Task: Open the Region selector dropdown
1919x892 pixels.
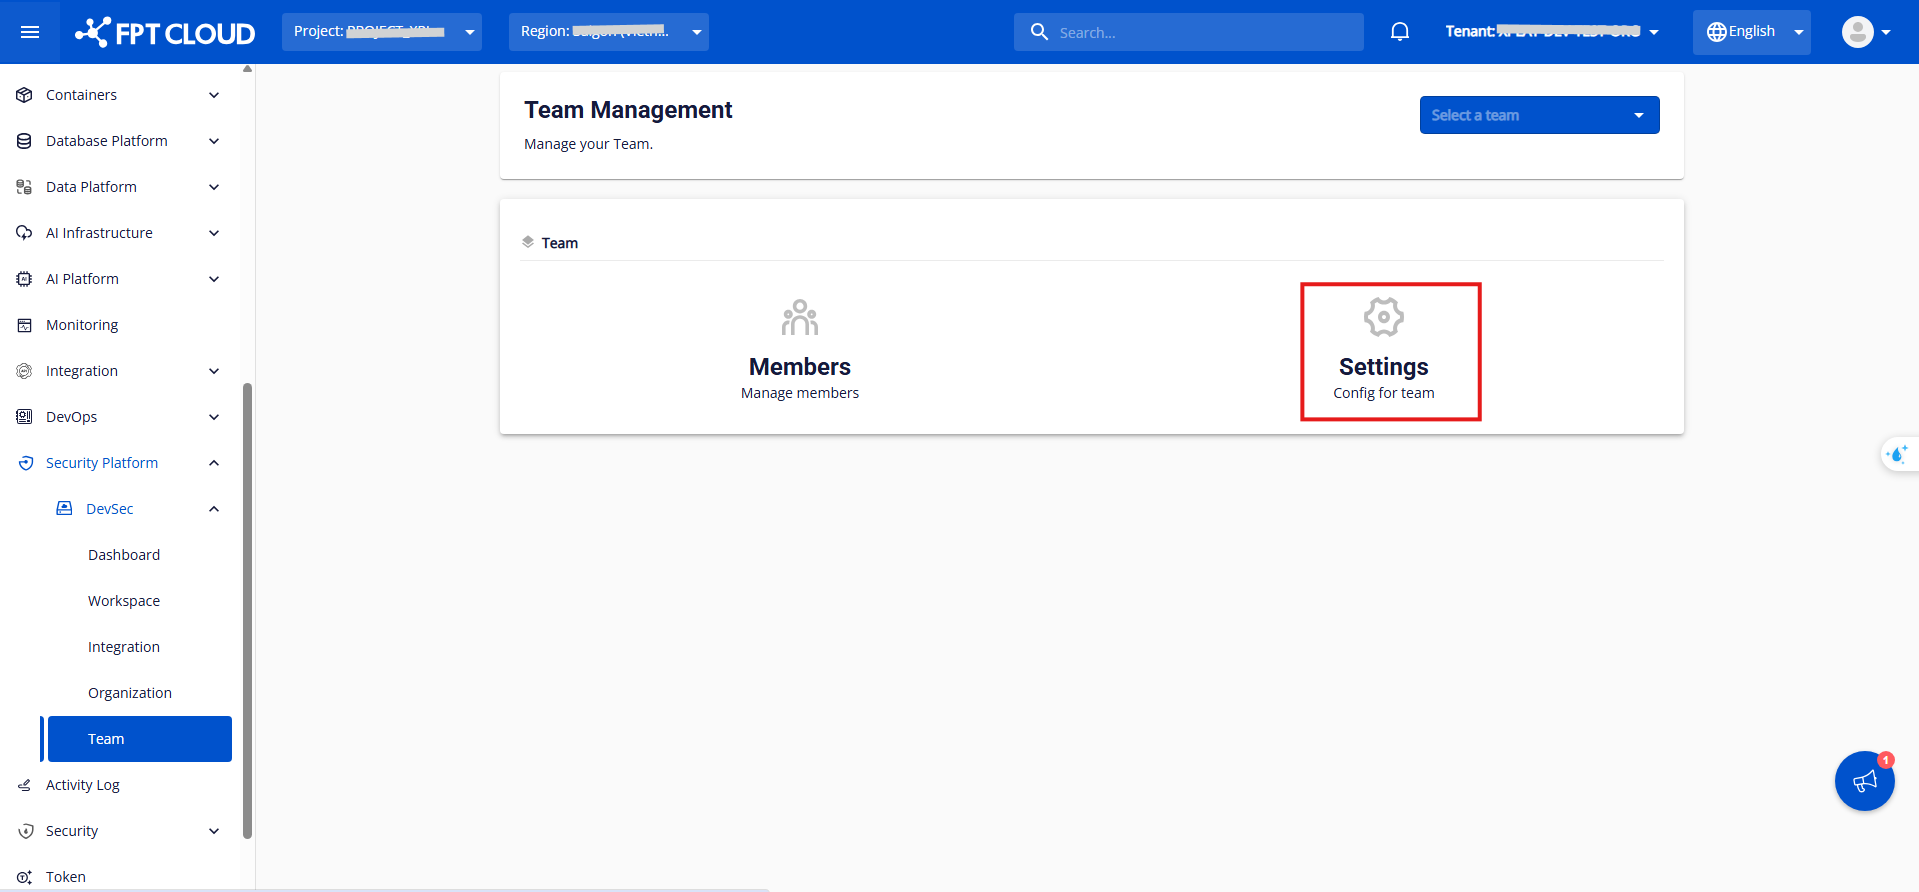Action: click(608, 32)
